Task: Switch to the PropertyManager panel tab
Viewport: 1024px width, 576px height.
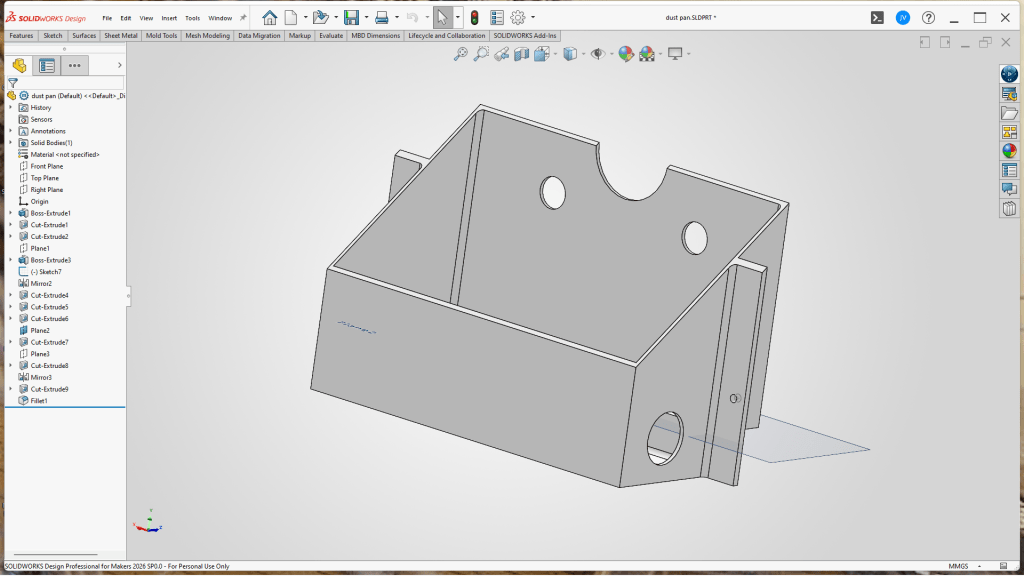Action: (46, 66)
